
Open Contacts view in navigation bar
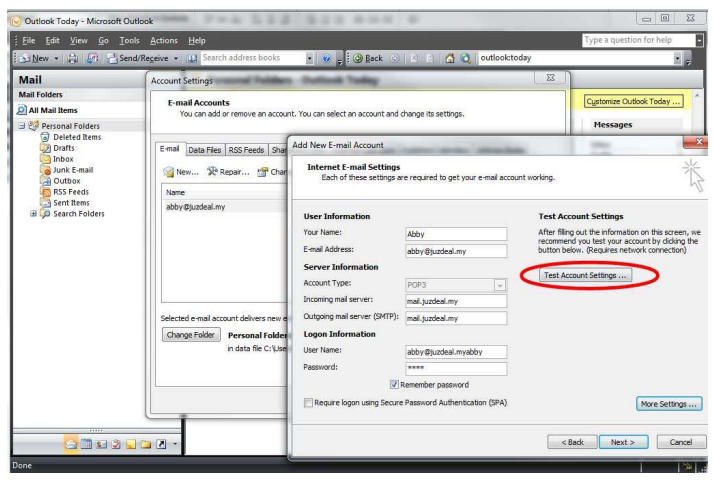pyautogui.click(x=101, y=444)
